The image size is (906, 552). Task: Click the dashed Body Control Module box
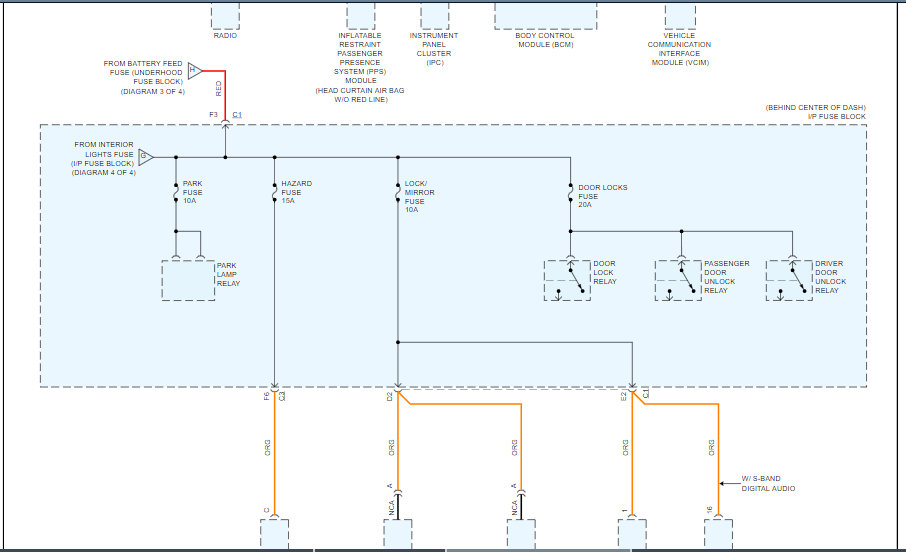click(545, 16)
